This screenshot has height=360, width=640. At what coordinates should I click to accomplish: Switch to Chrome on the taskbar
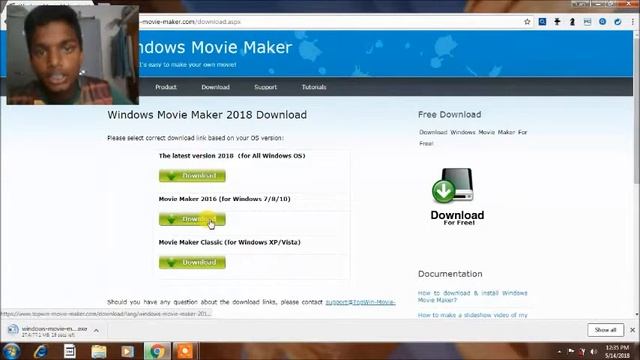pyautogui.click(x=156, y=351)
